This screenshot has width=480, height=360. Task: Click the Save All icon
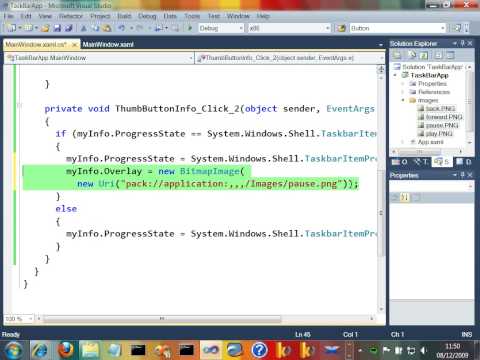[69, 28]
